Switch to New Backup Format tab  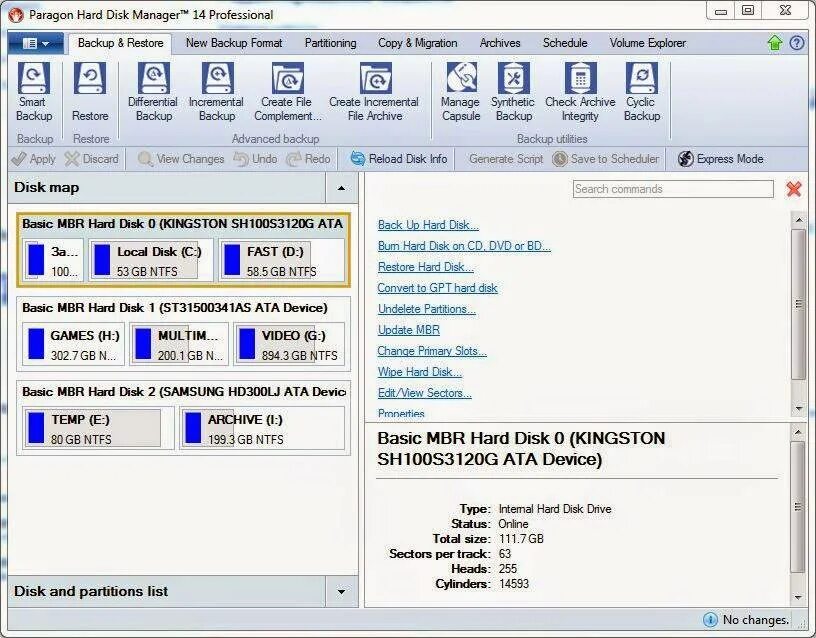click(x=234, y=43)
